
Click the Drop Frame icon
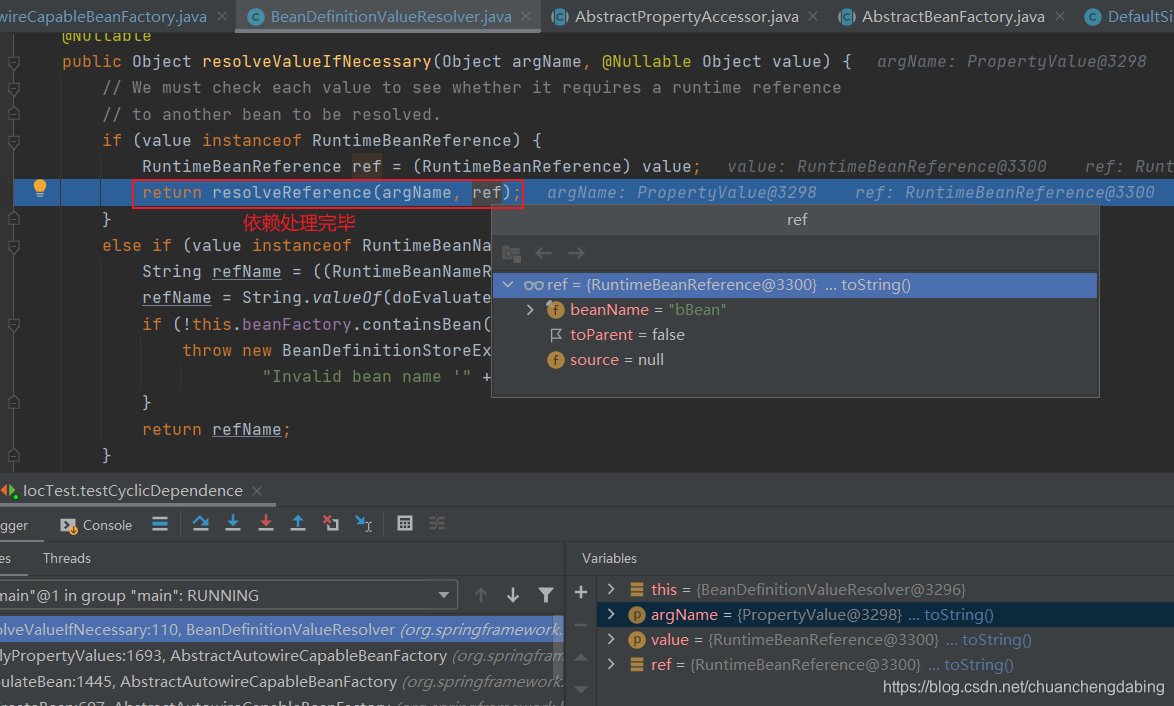click(x=330, y=523)
